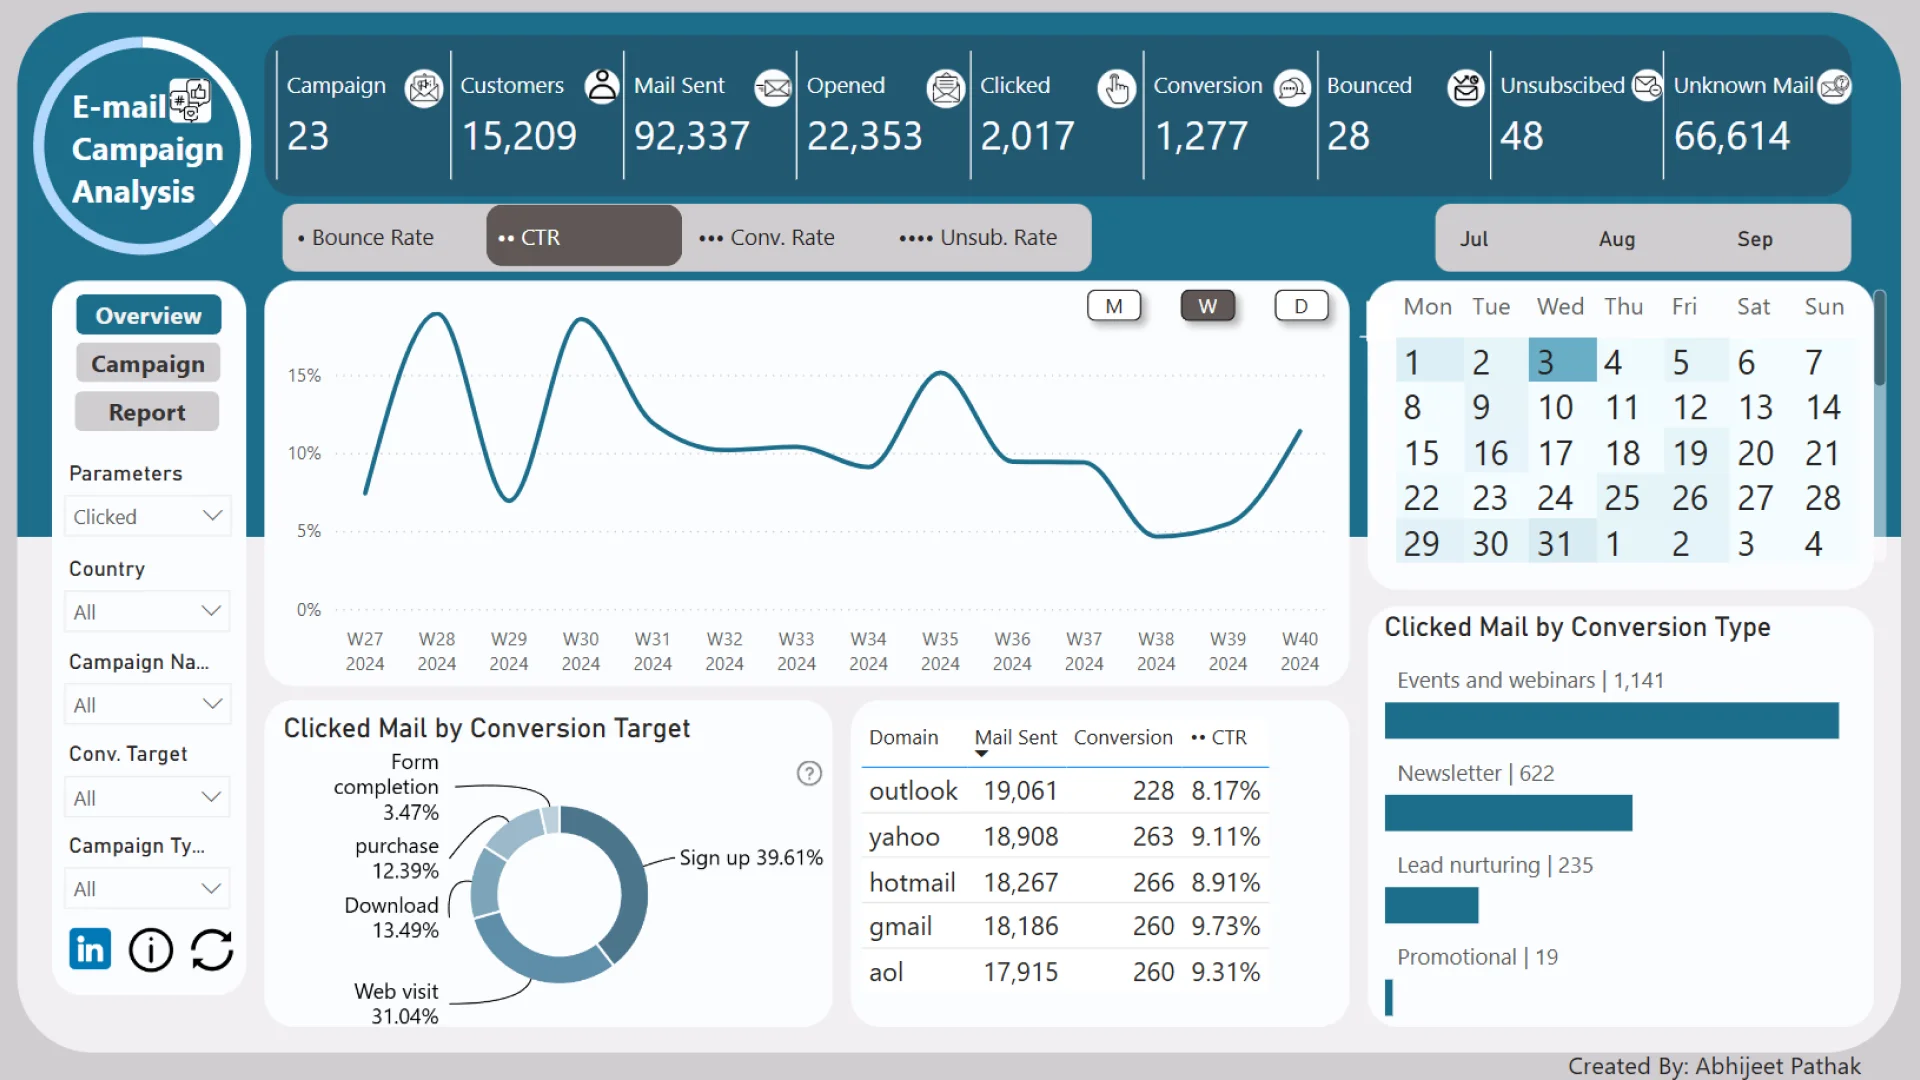
Task: Click the Unknown Mail icon
Action: click(1834, 86)
